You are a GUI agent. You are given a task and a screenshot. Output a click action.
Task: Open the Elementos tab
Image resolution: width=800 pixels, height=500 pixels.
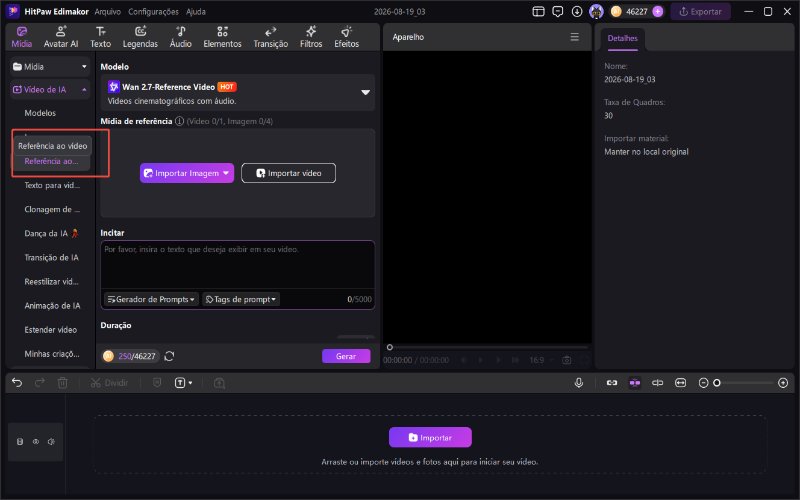[222, 37]
